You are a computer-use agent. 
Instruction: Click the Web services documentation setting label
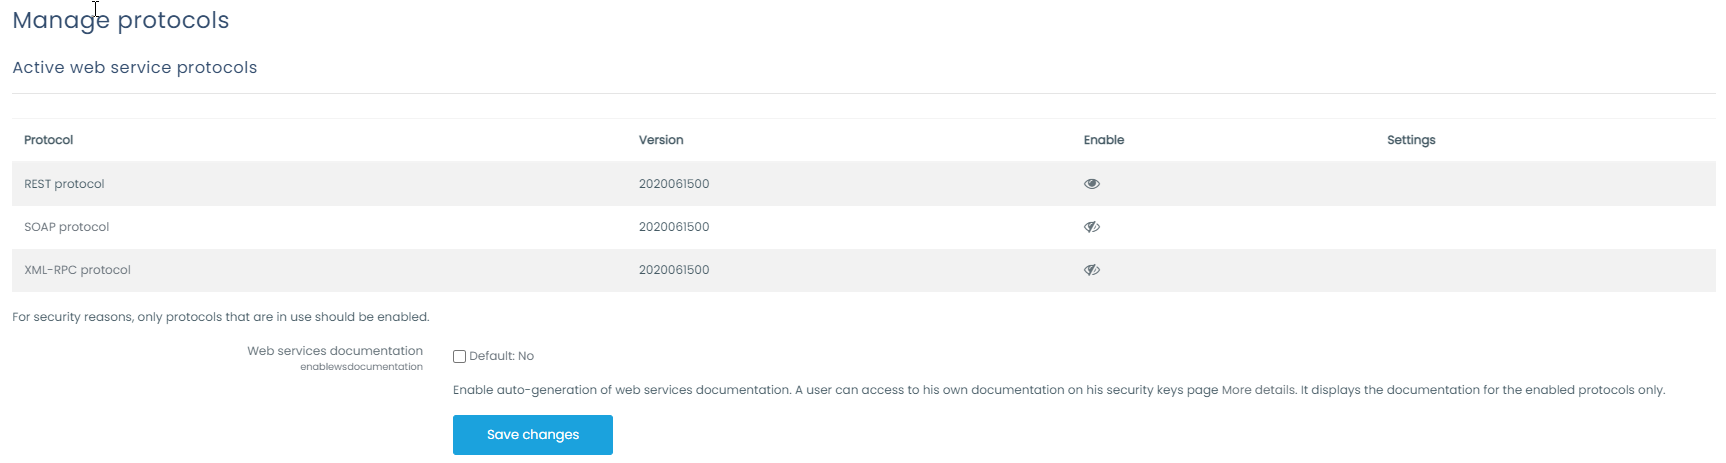(334, 351)
